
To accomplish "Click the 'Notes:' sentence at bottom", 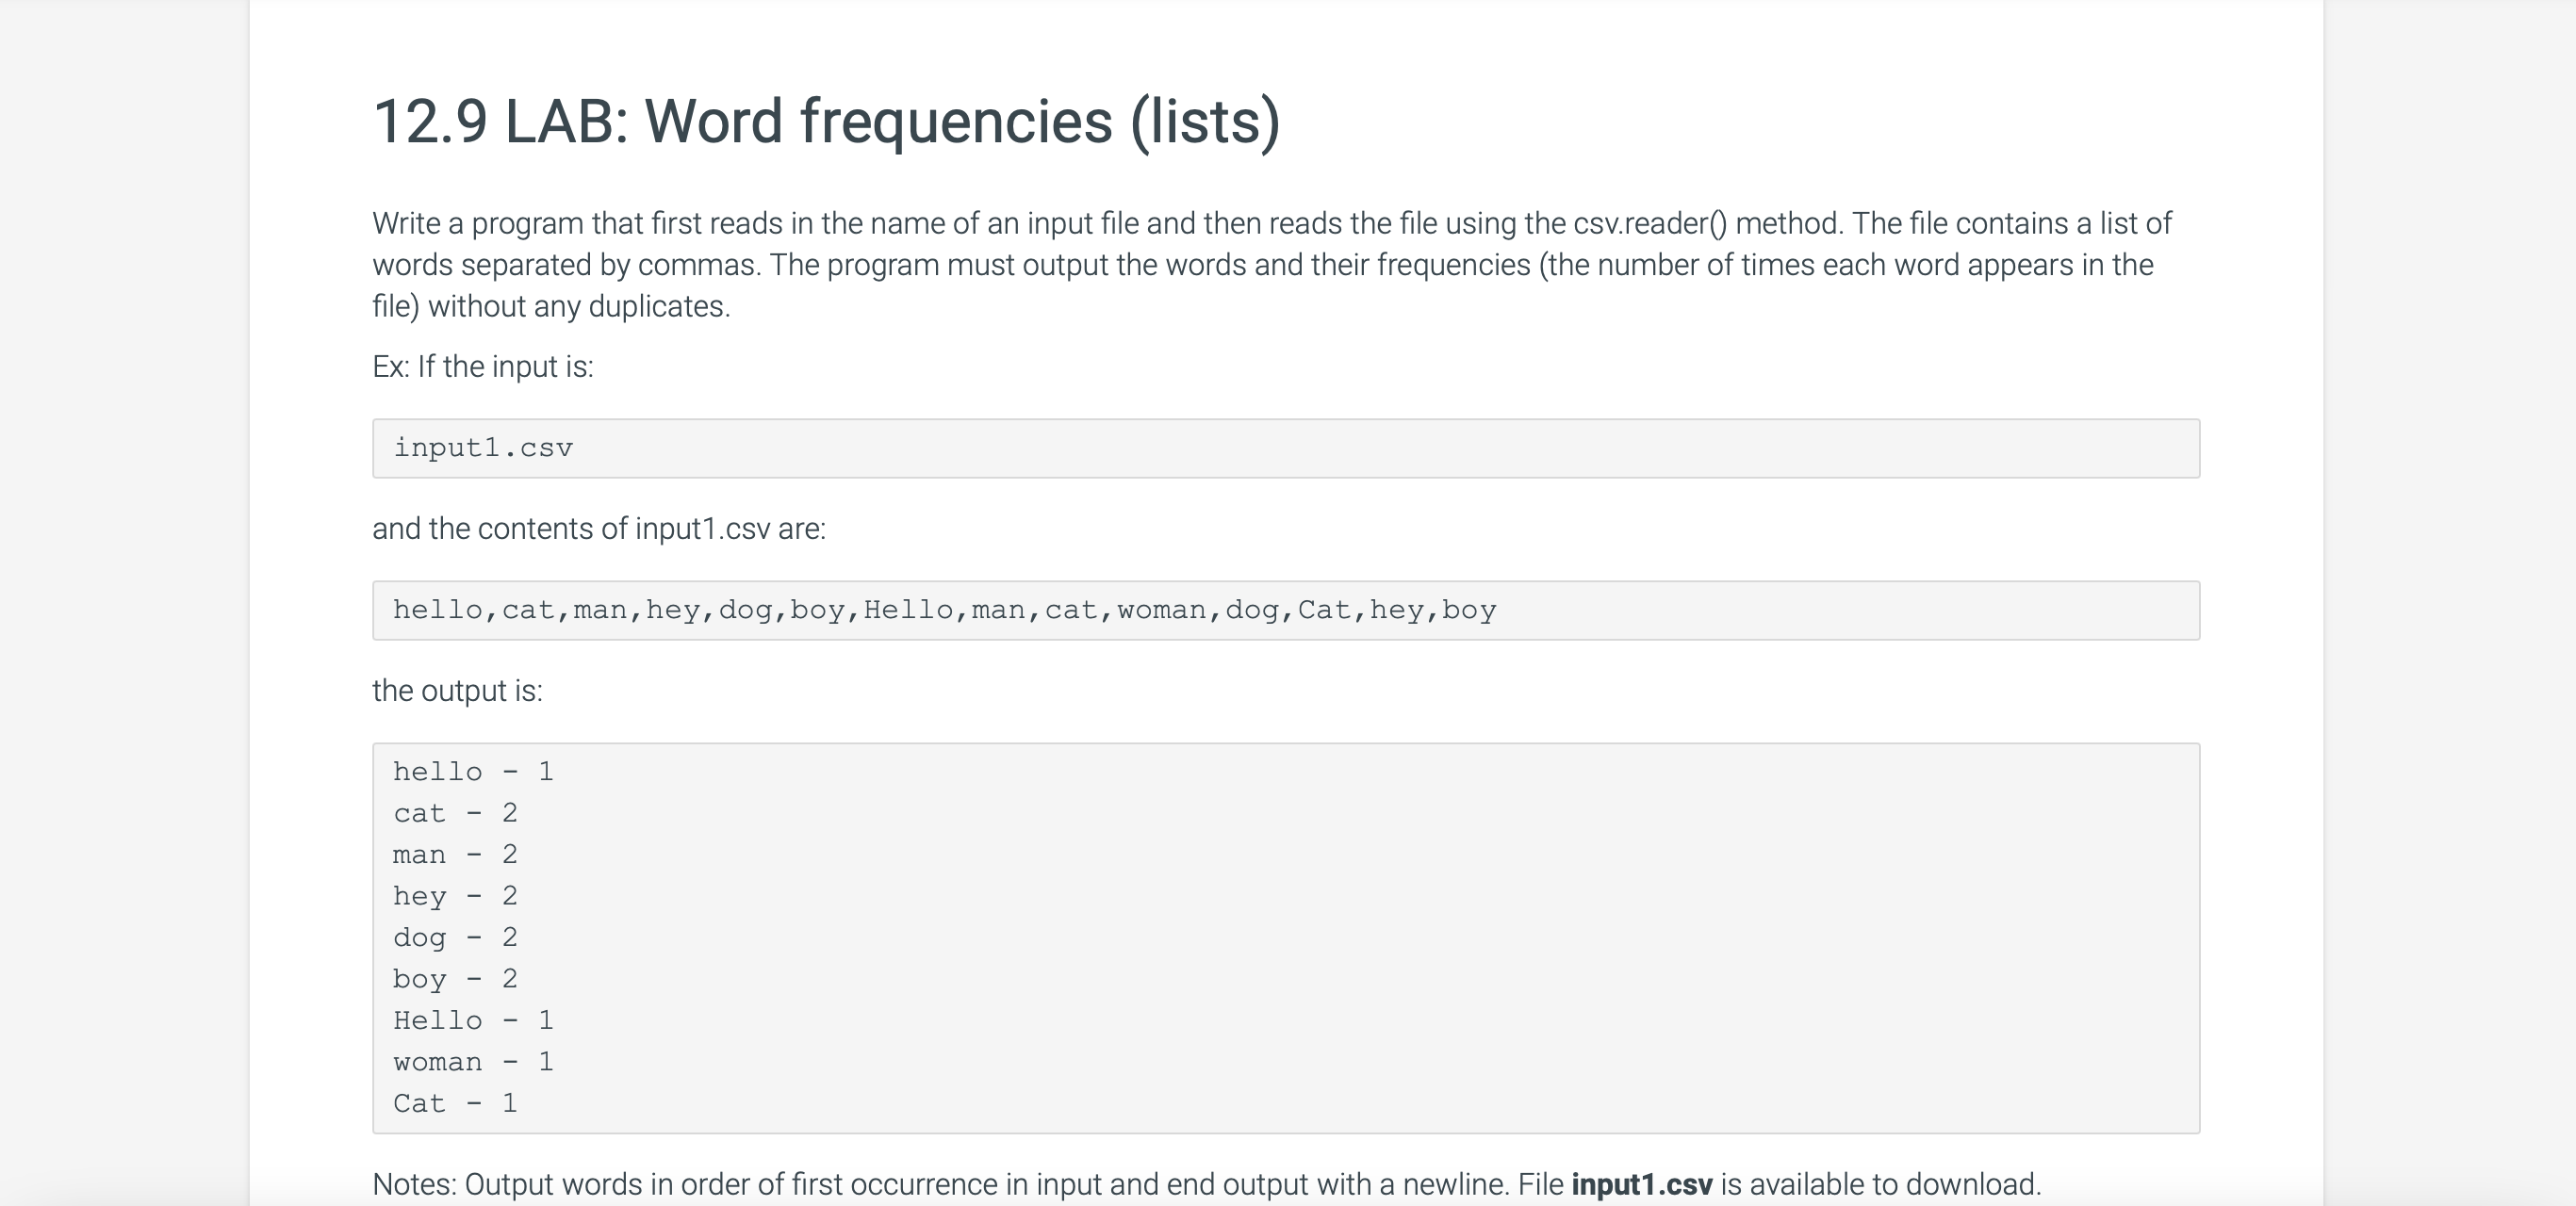I will tap(1207, 1184).
